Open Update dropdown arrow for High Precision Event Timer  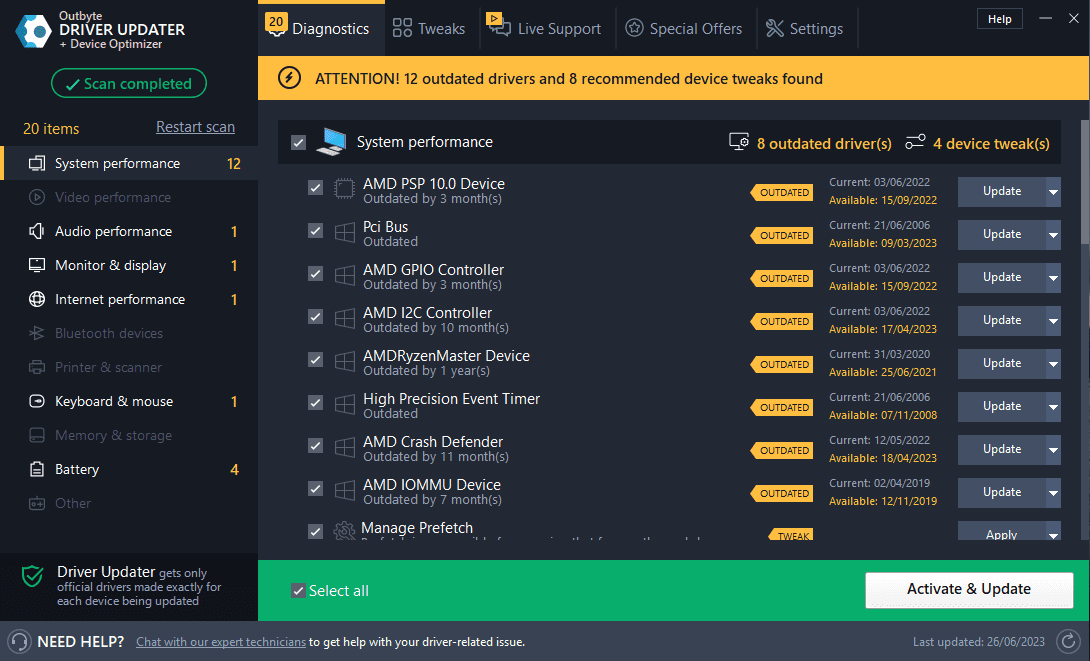pos(1053,407)
